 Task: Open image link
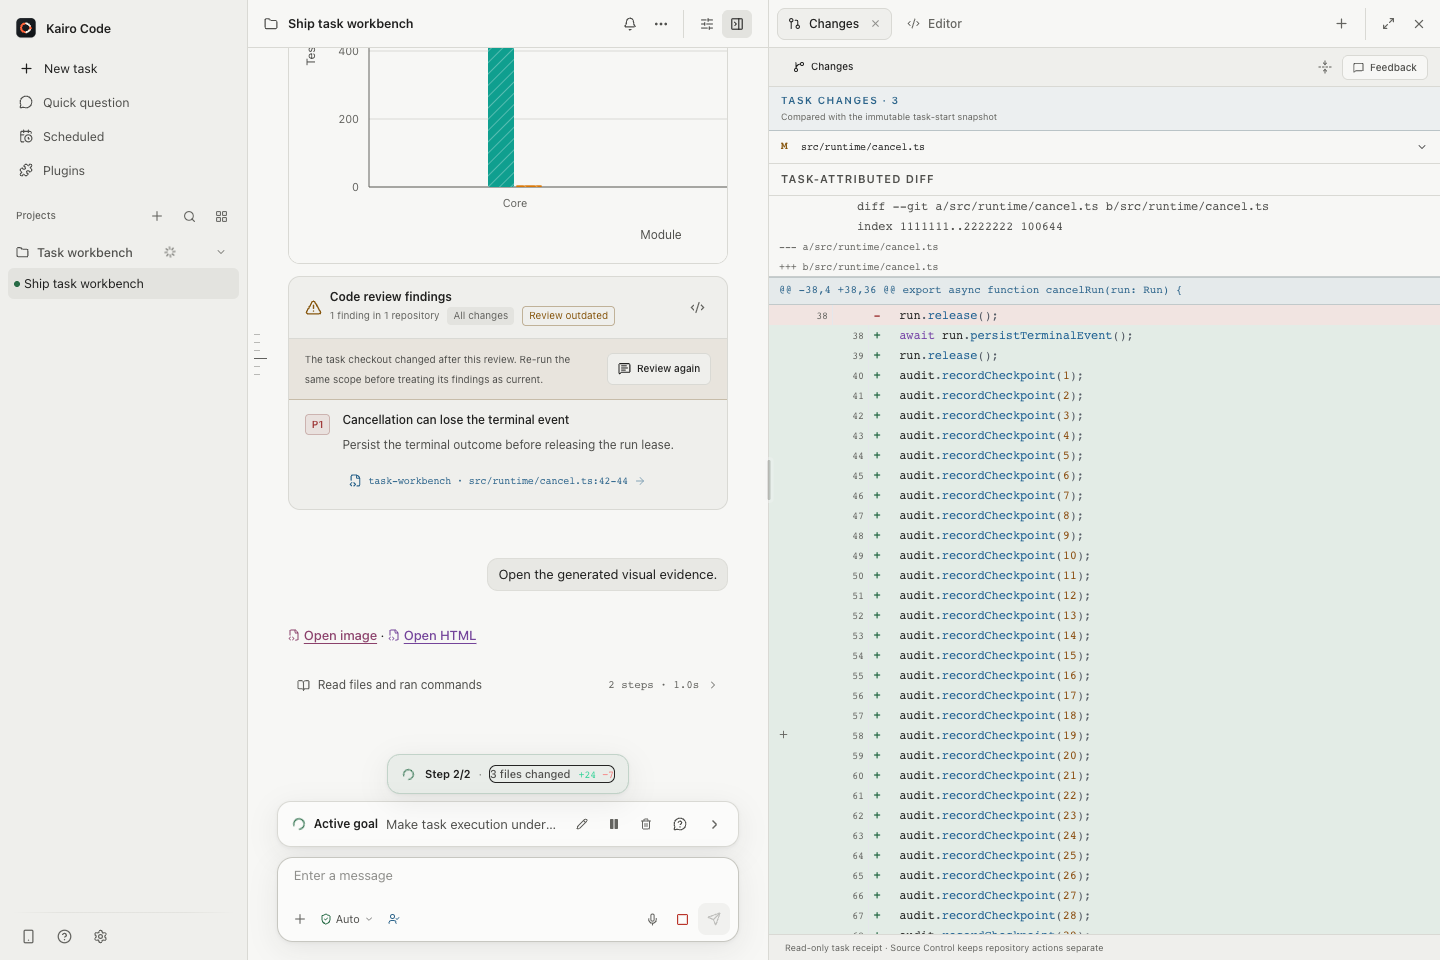tap(340, 636)
